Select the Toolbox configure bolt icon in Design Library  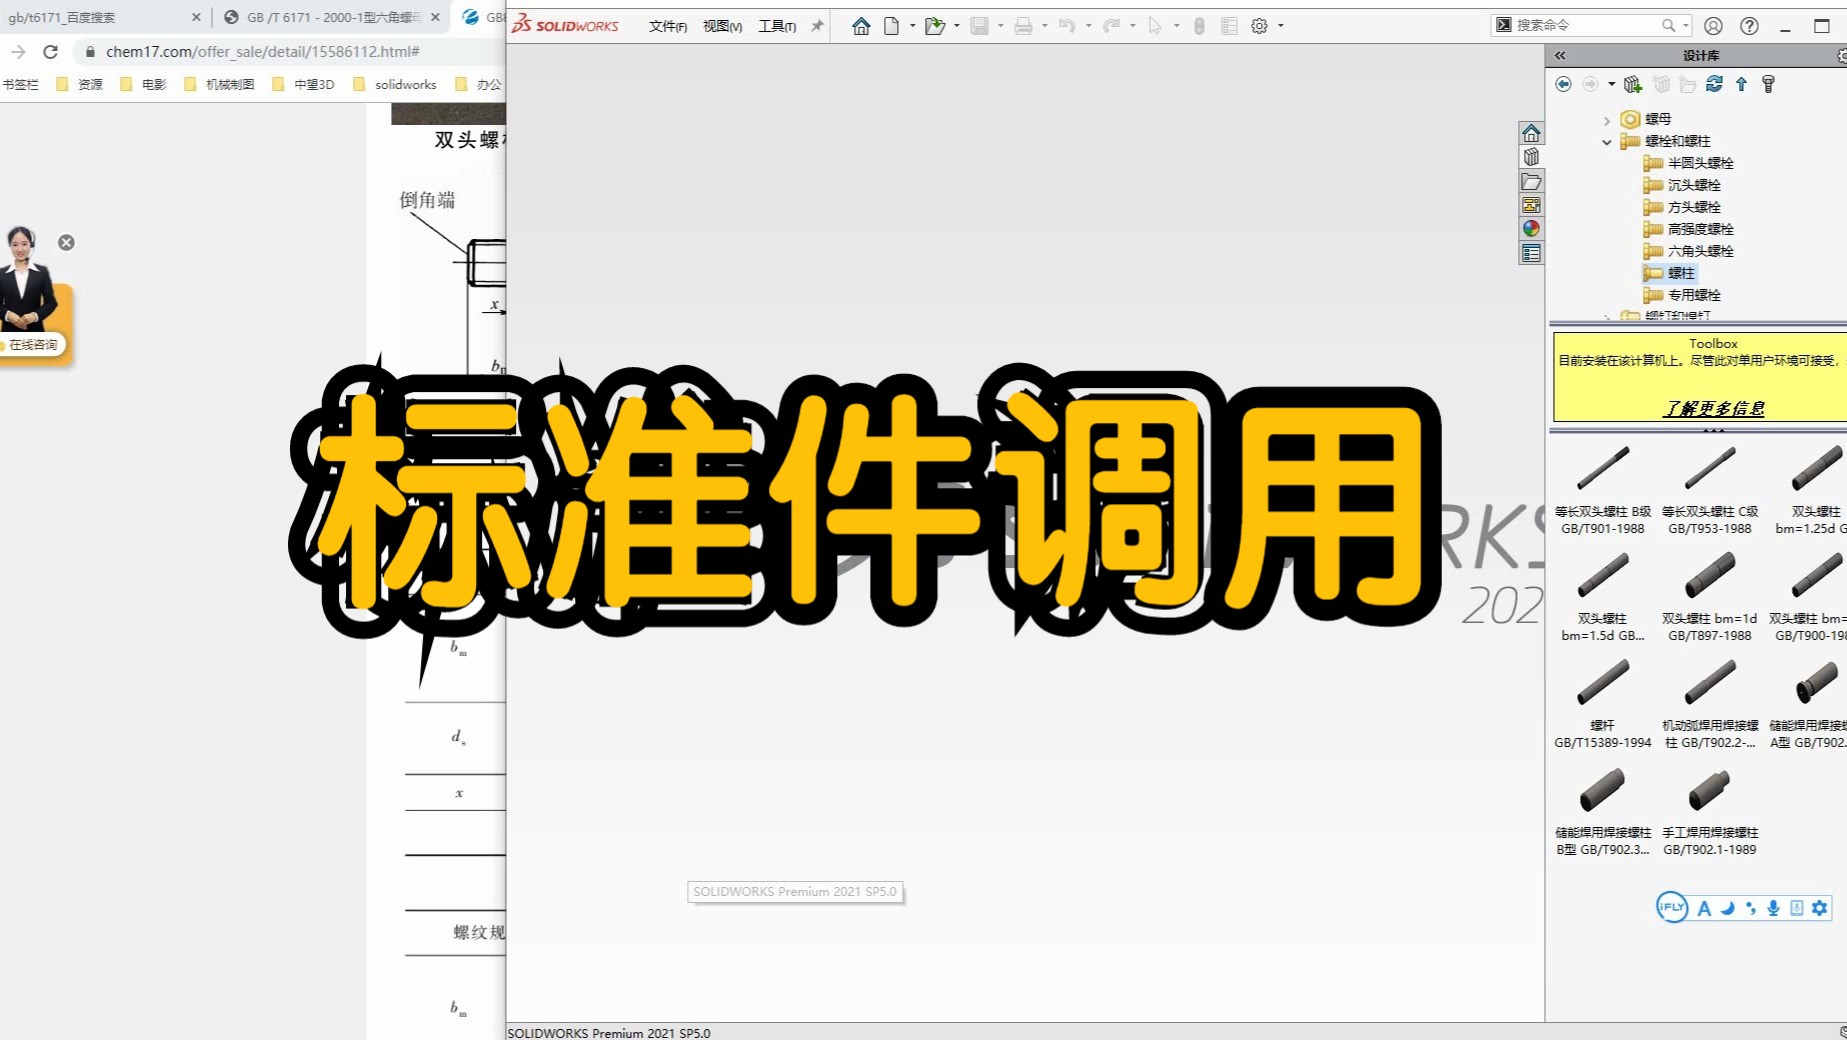[x=1769, y=84]
